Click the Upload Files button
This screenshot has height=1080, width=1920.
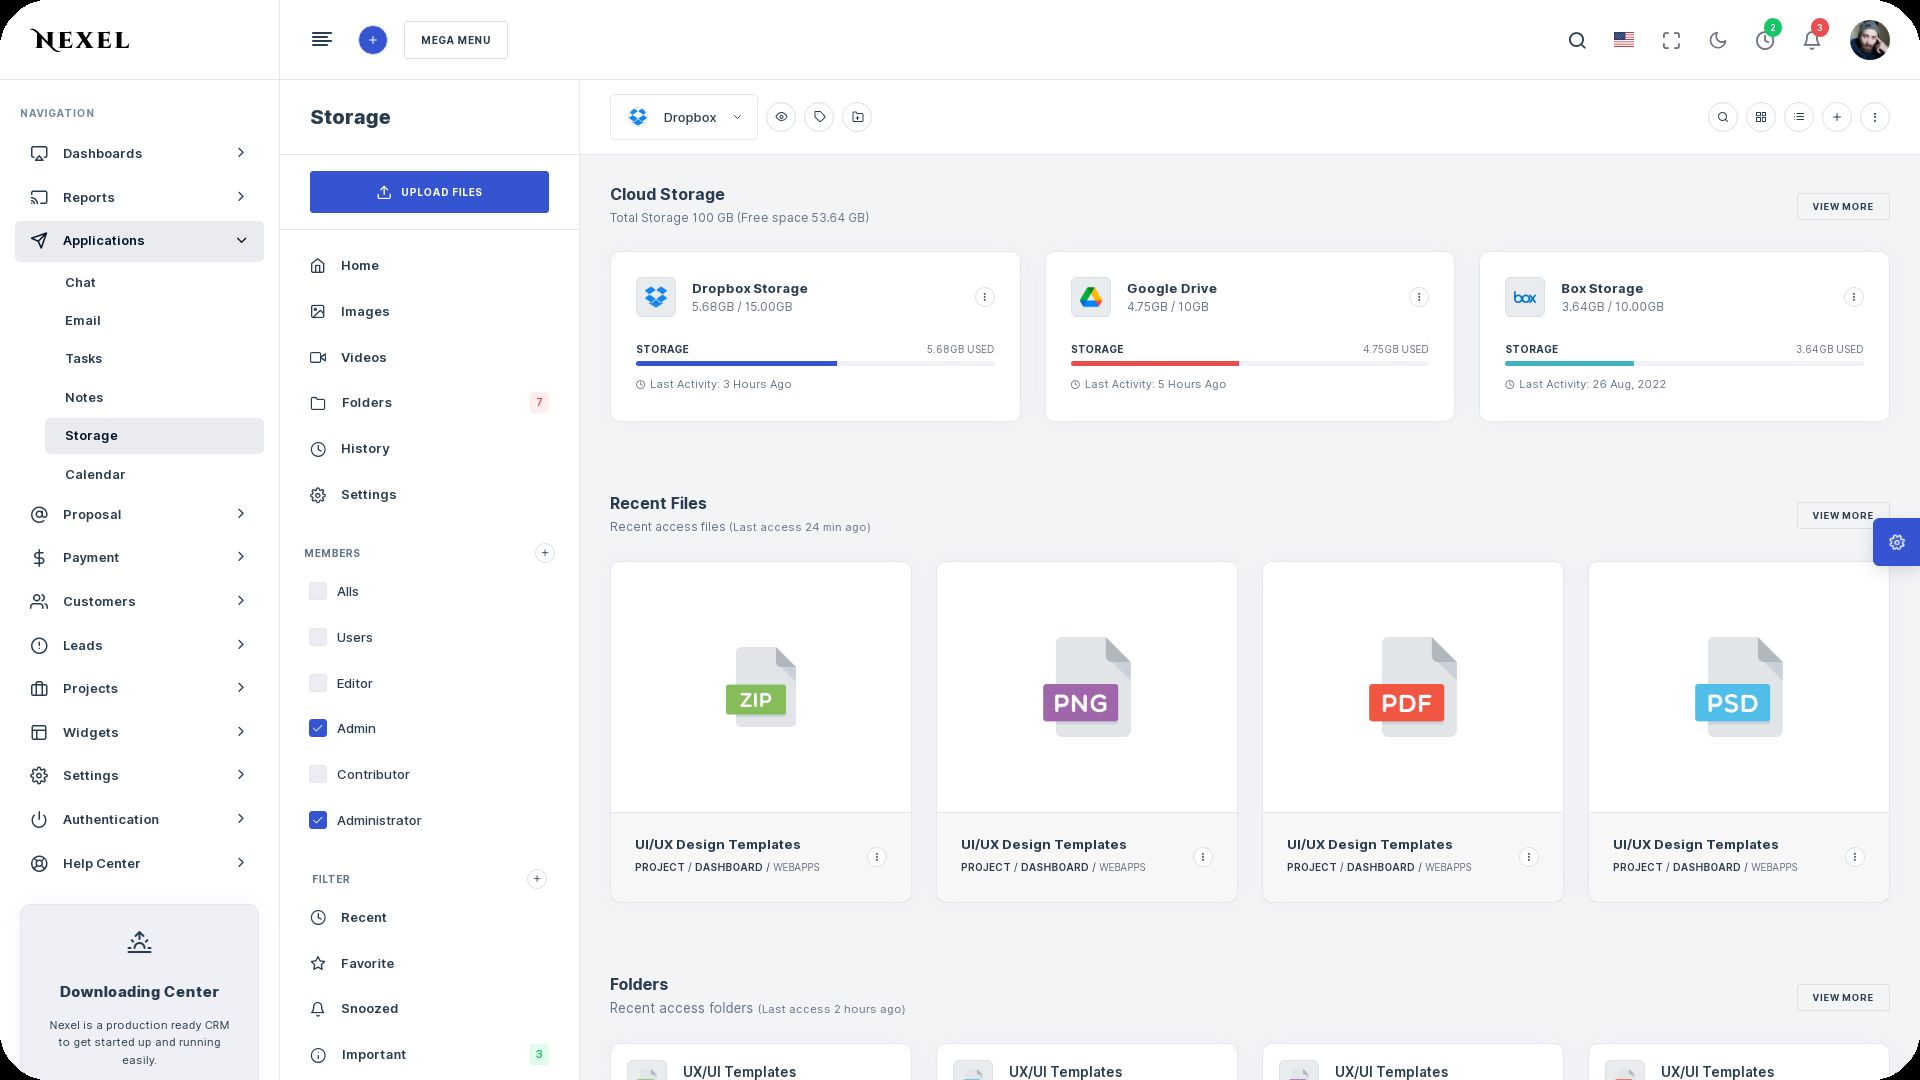coord(429,192)
